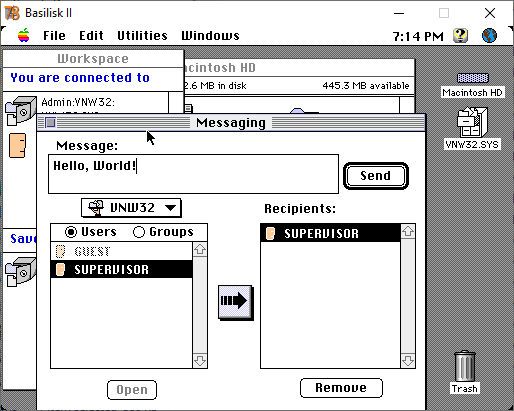Click Admin:VNW32: text in Workspace
This screenshot has width=514, height=411.
(x=78, y=102)
